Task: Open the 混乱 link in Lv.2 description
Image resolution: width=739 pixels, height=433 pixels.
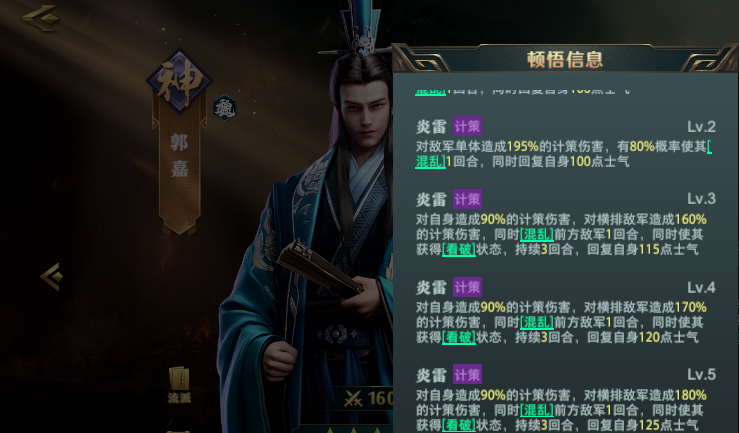Action: click(x=430, y=162)
